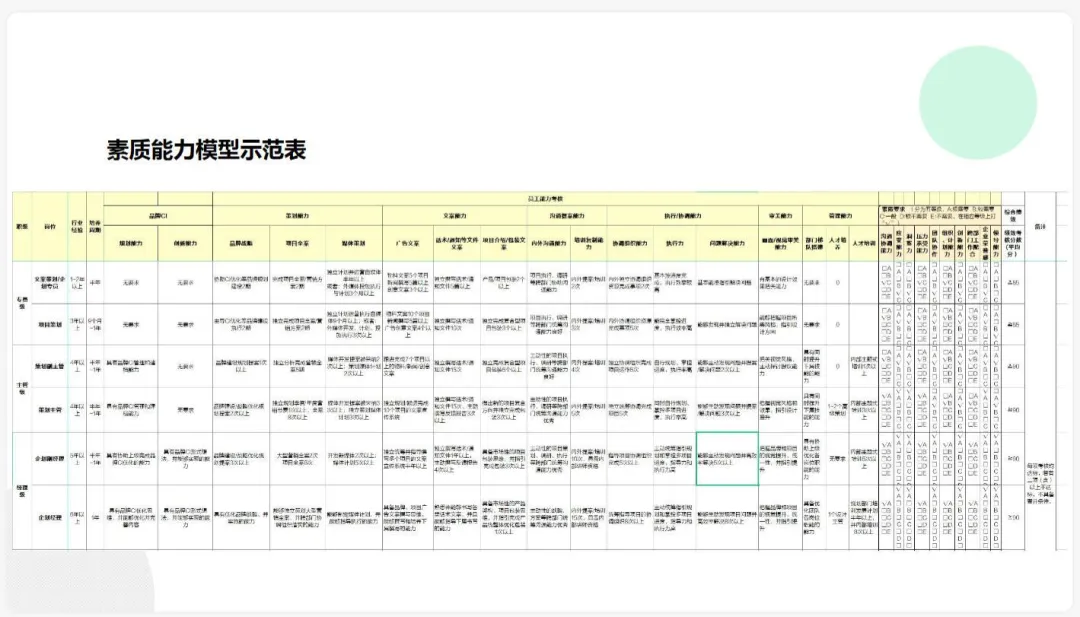The image size is (1080, 617).
Task: Click the green-outlined selected cell
Action: (x=727, y=459)
